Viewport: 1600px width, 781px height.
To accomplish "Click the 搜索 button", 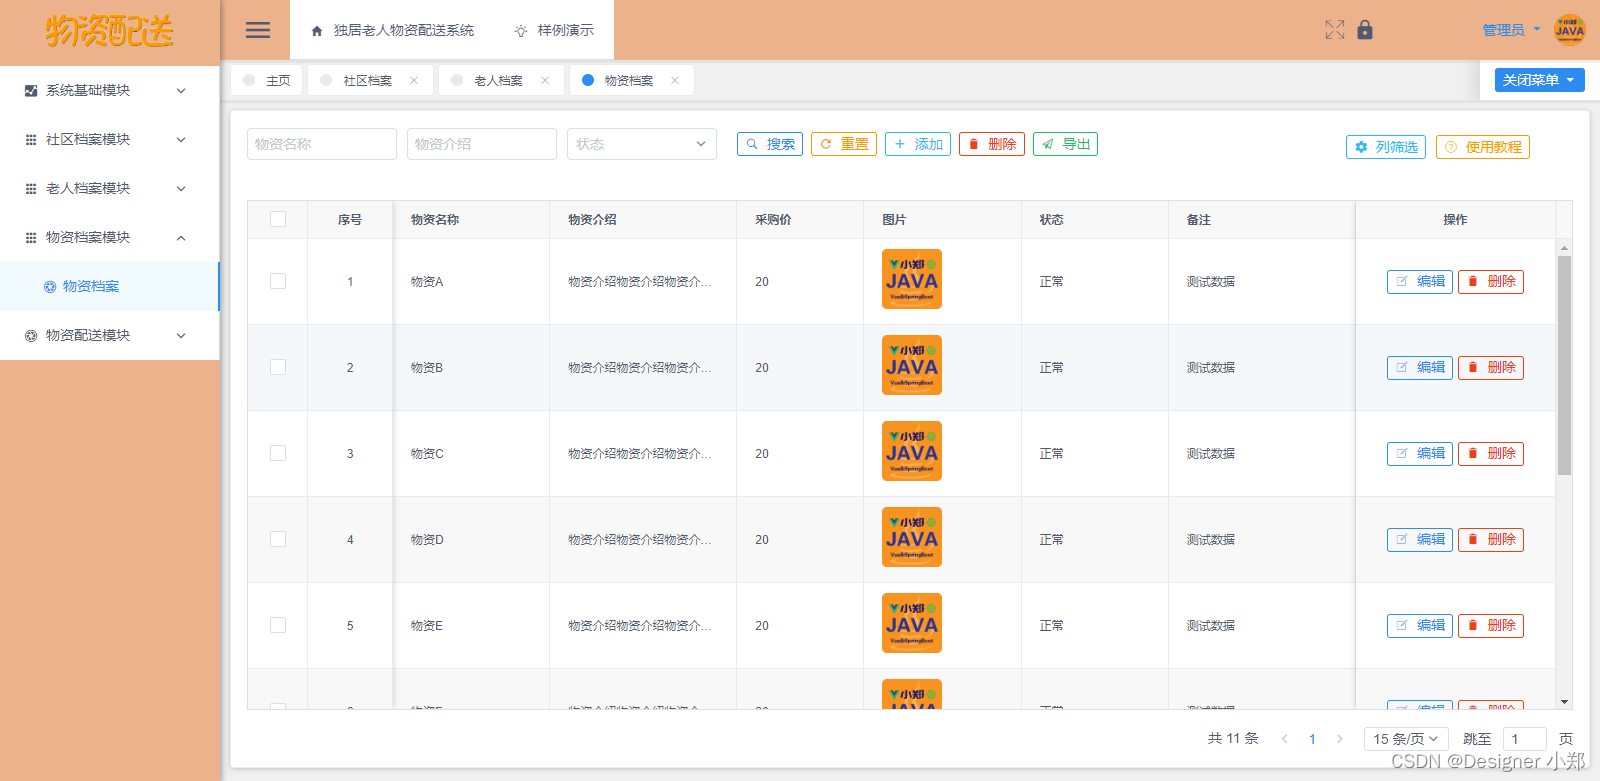I will [x=770, y=144].
